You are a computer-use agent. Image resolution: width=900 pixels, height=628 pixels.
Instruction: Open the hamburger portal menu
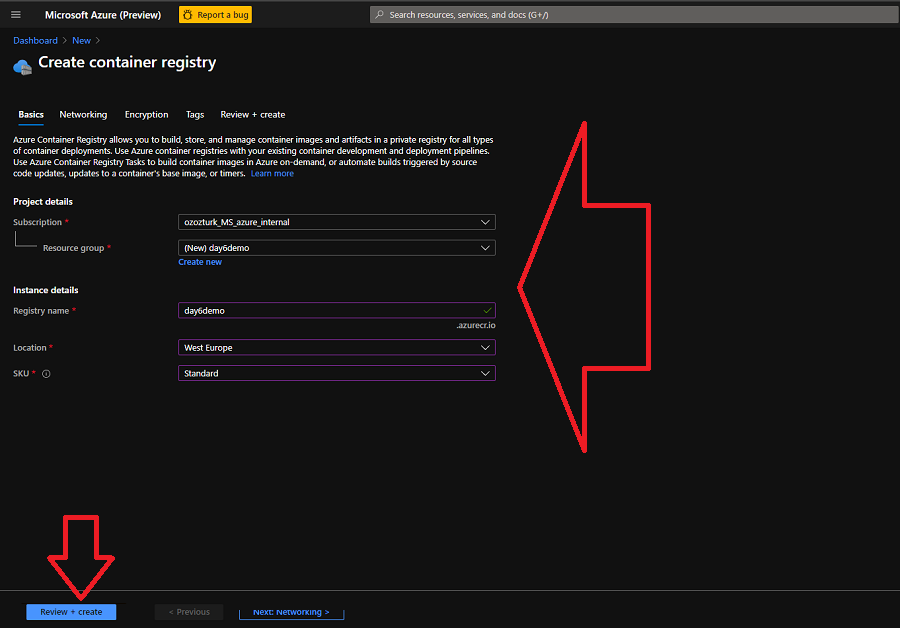(x=15, y=15)
